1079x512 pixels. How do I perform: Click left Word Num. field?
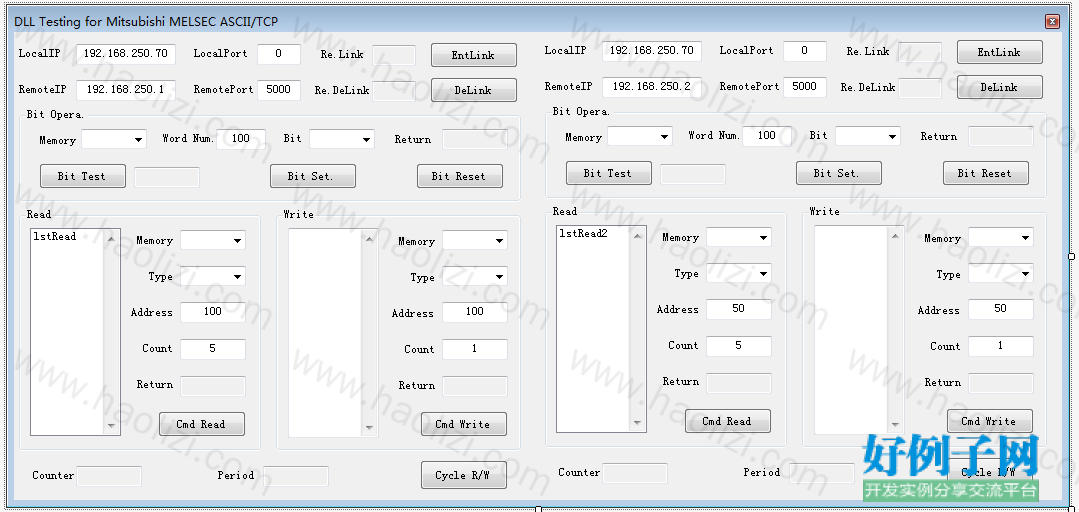[x=241, y=139]
